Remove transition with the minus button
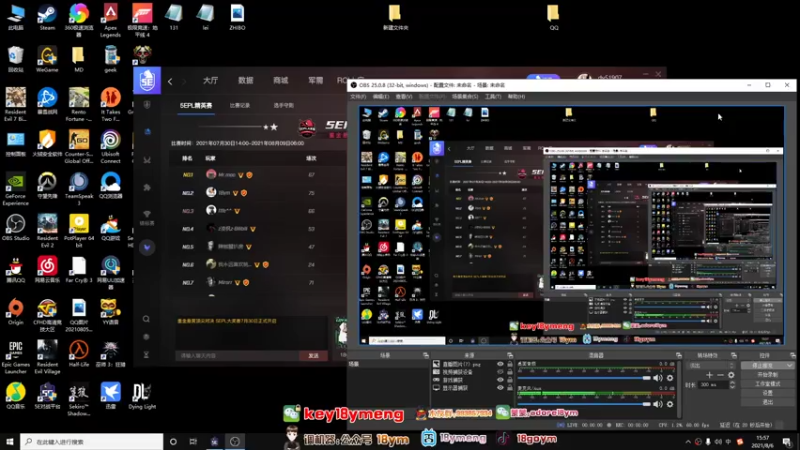This screenshot has width=800, height=450. 720,375
